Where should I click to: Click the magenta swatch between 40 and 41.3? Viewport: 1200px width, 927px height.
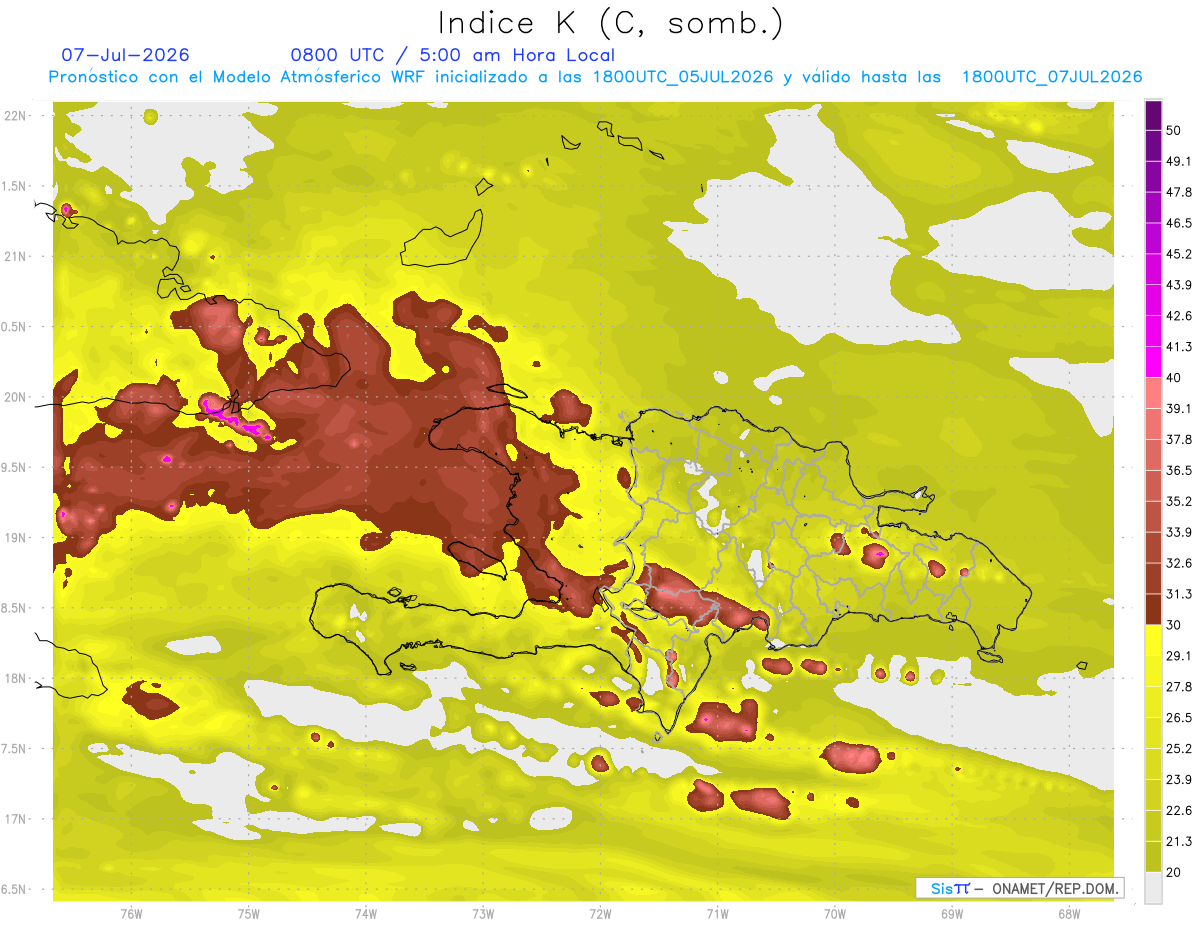click(x=1154, y=362)
